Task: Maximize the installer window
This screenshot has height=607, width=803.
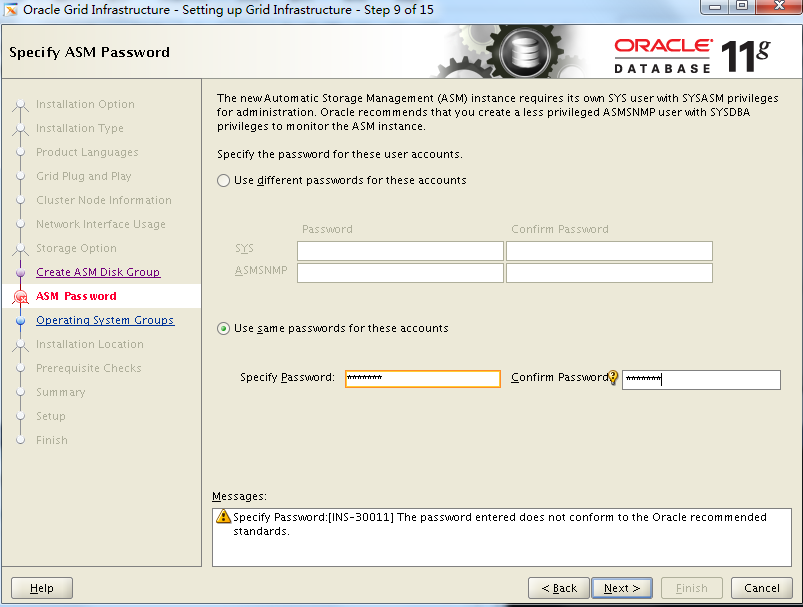Action: click(742, 6)
